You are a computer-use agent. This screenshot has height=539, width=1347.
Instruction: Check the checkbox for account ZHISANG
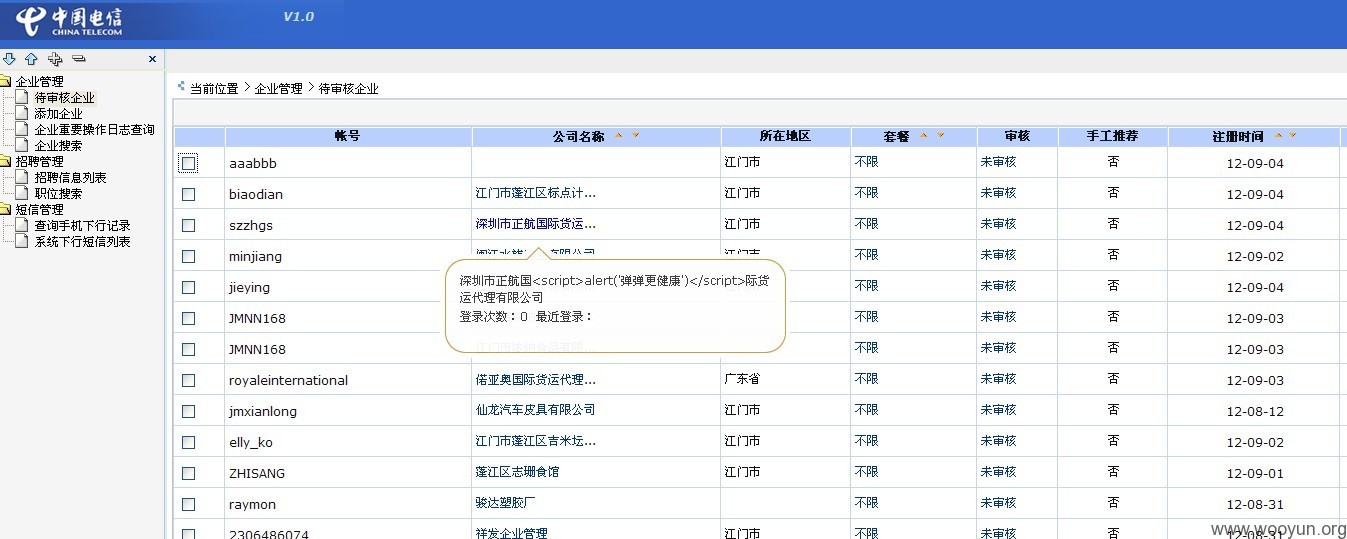point(188,473)
